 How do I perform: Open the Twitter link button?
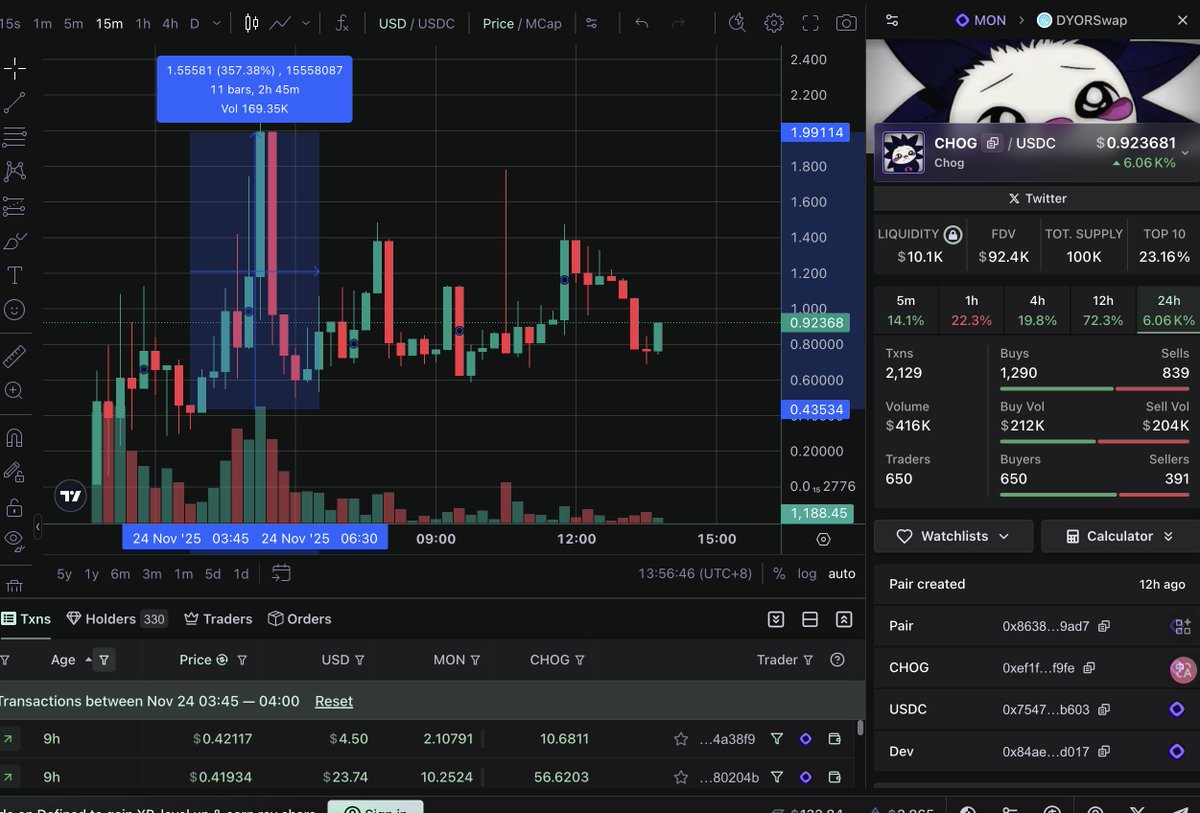point(1037,198)
